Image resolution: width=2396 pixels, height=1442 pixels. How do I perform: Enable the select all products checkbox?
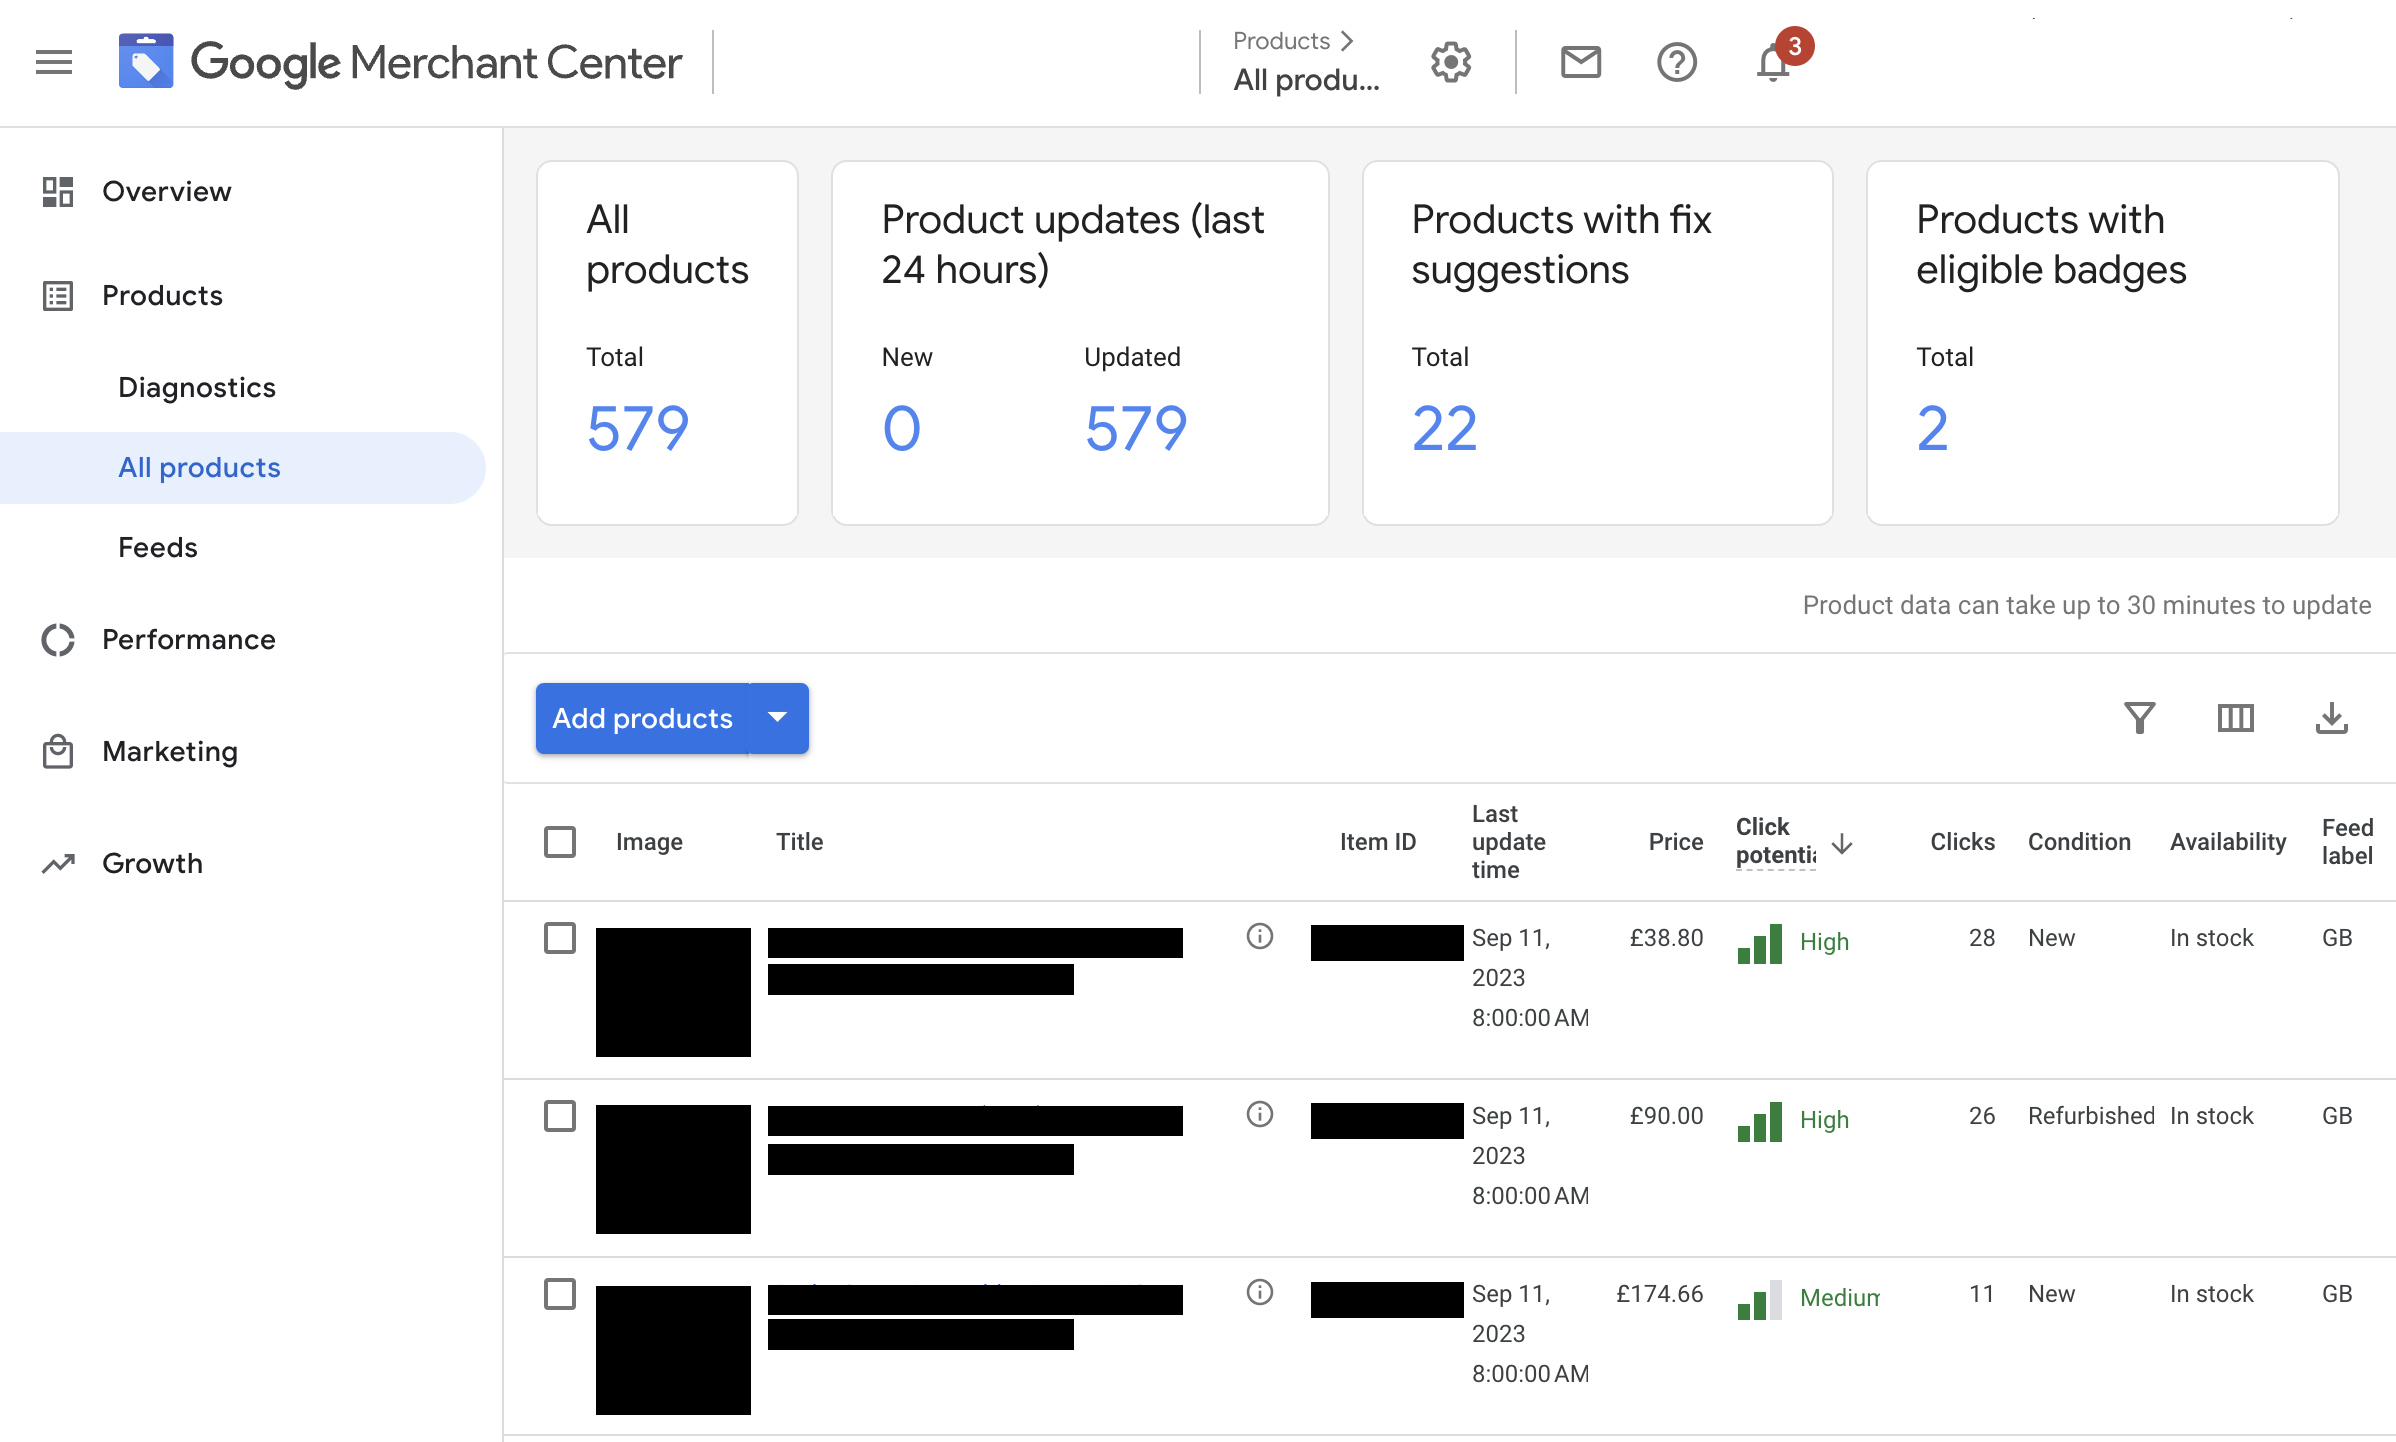(560, 842)
